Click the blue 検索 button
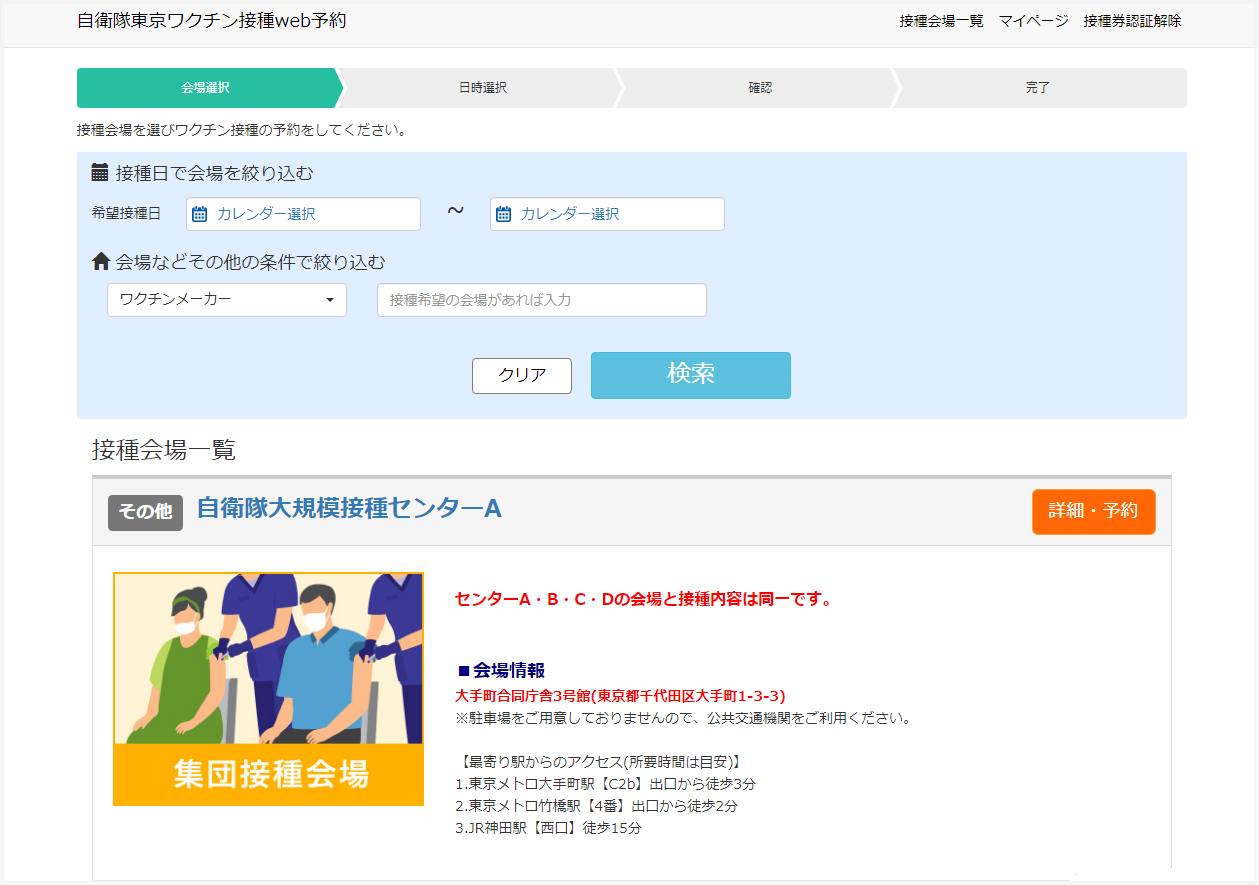 coord(691,375)
